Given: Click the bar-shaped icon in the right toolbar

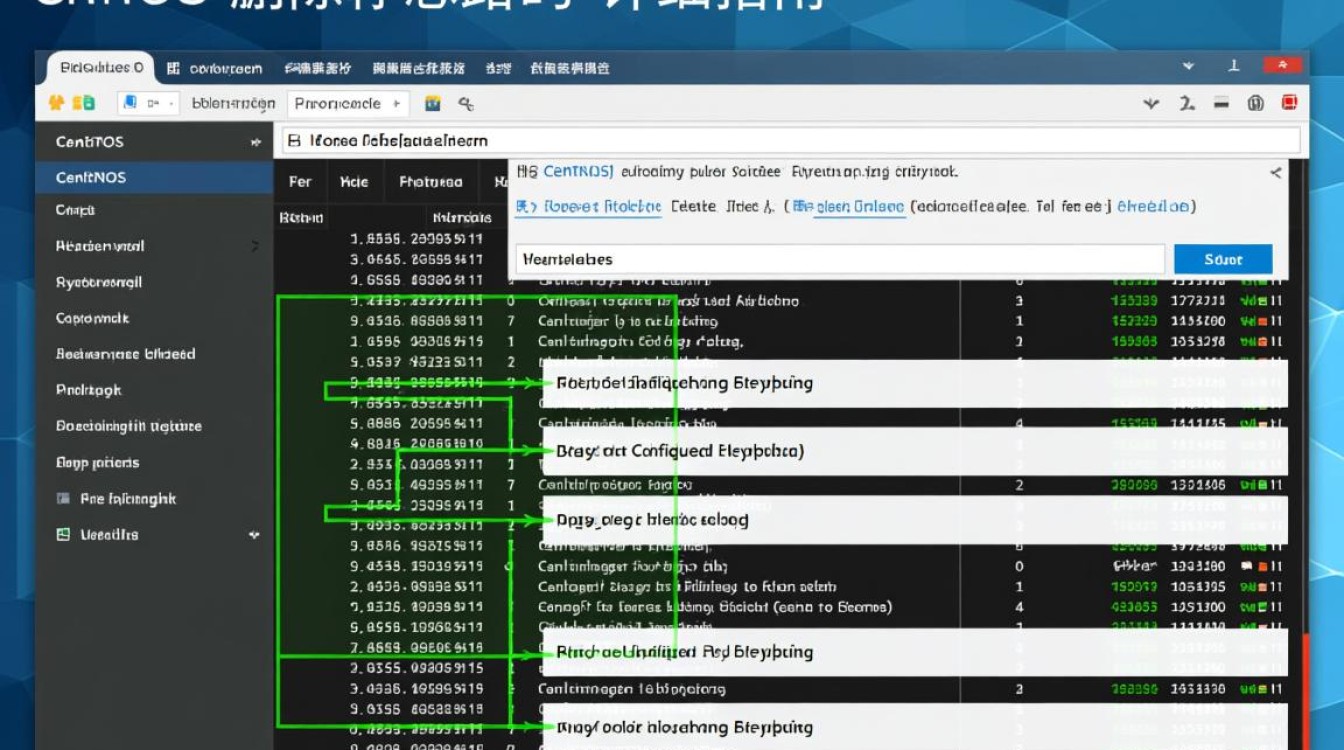Looking at the screenshot, I should coord(1221,103).
